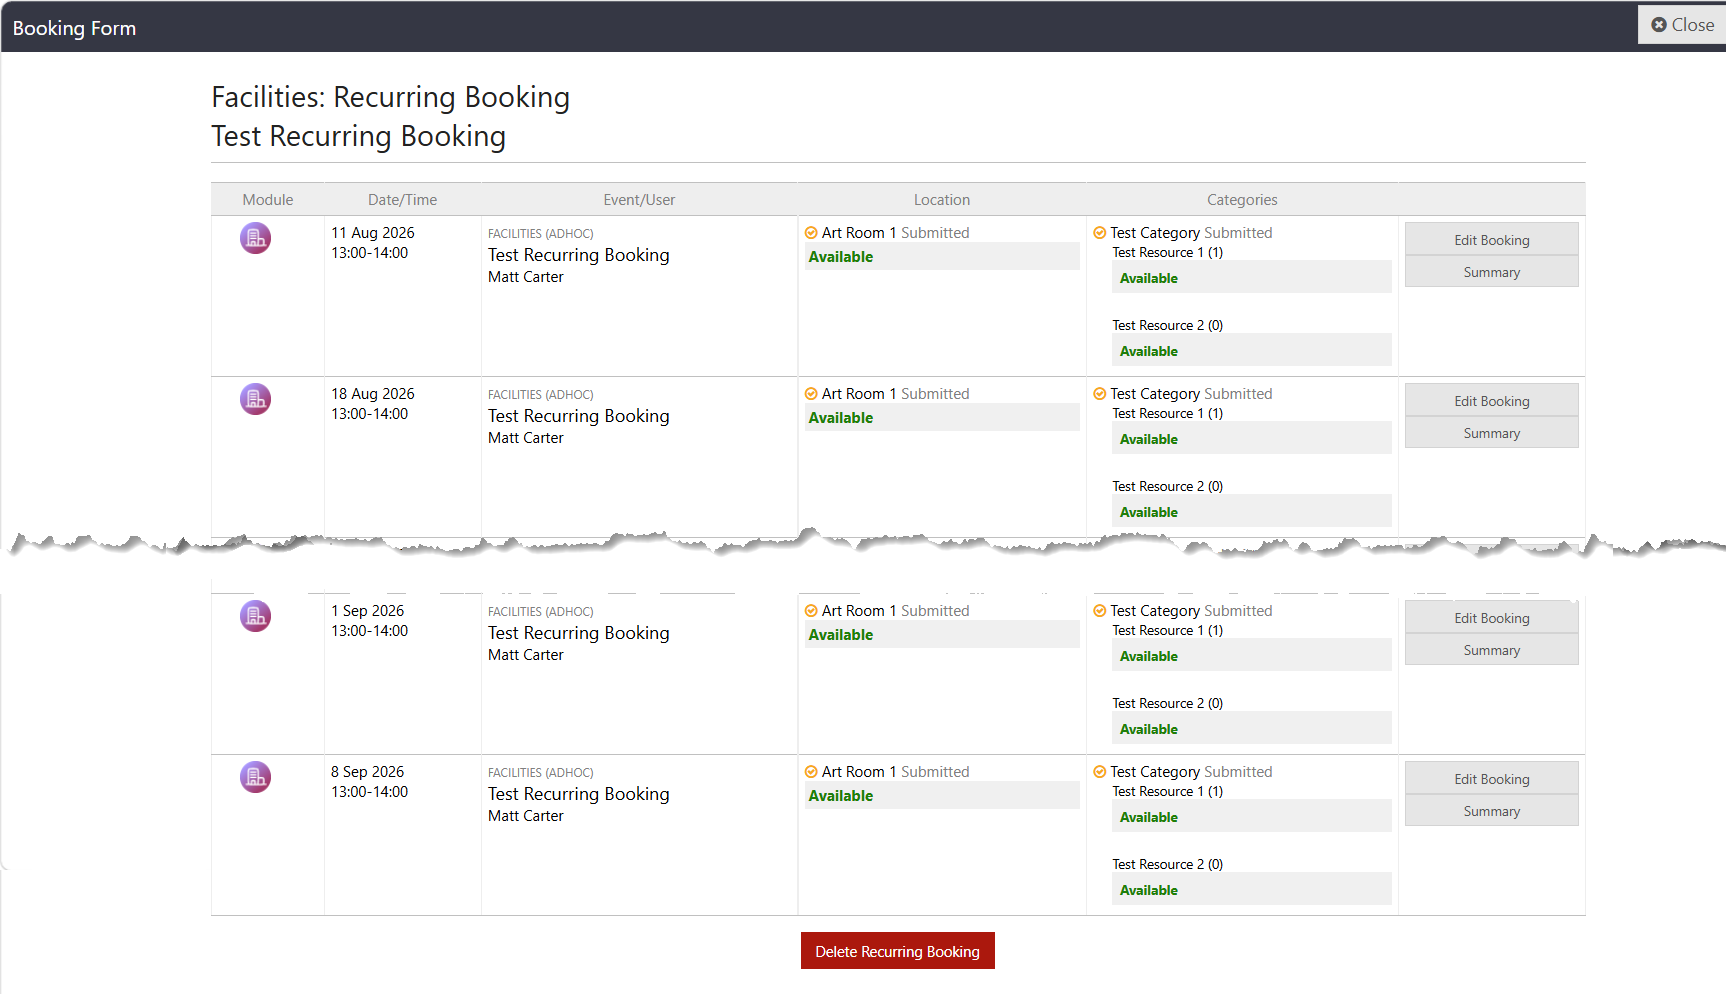This screenshot has height=994, width=1726.
Task: Click FACILITIES (ADHOC) label in 18 Aug row
Action: (x=541, y=395)
